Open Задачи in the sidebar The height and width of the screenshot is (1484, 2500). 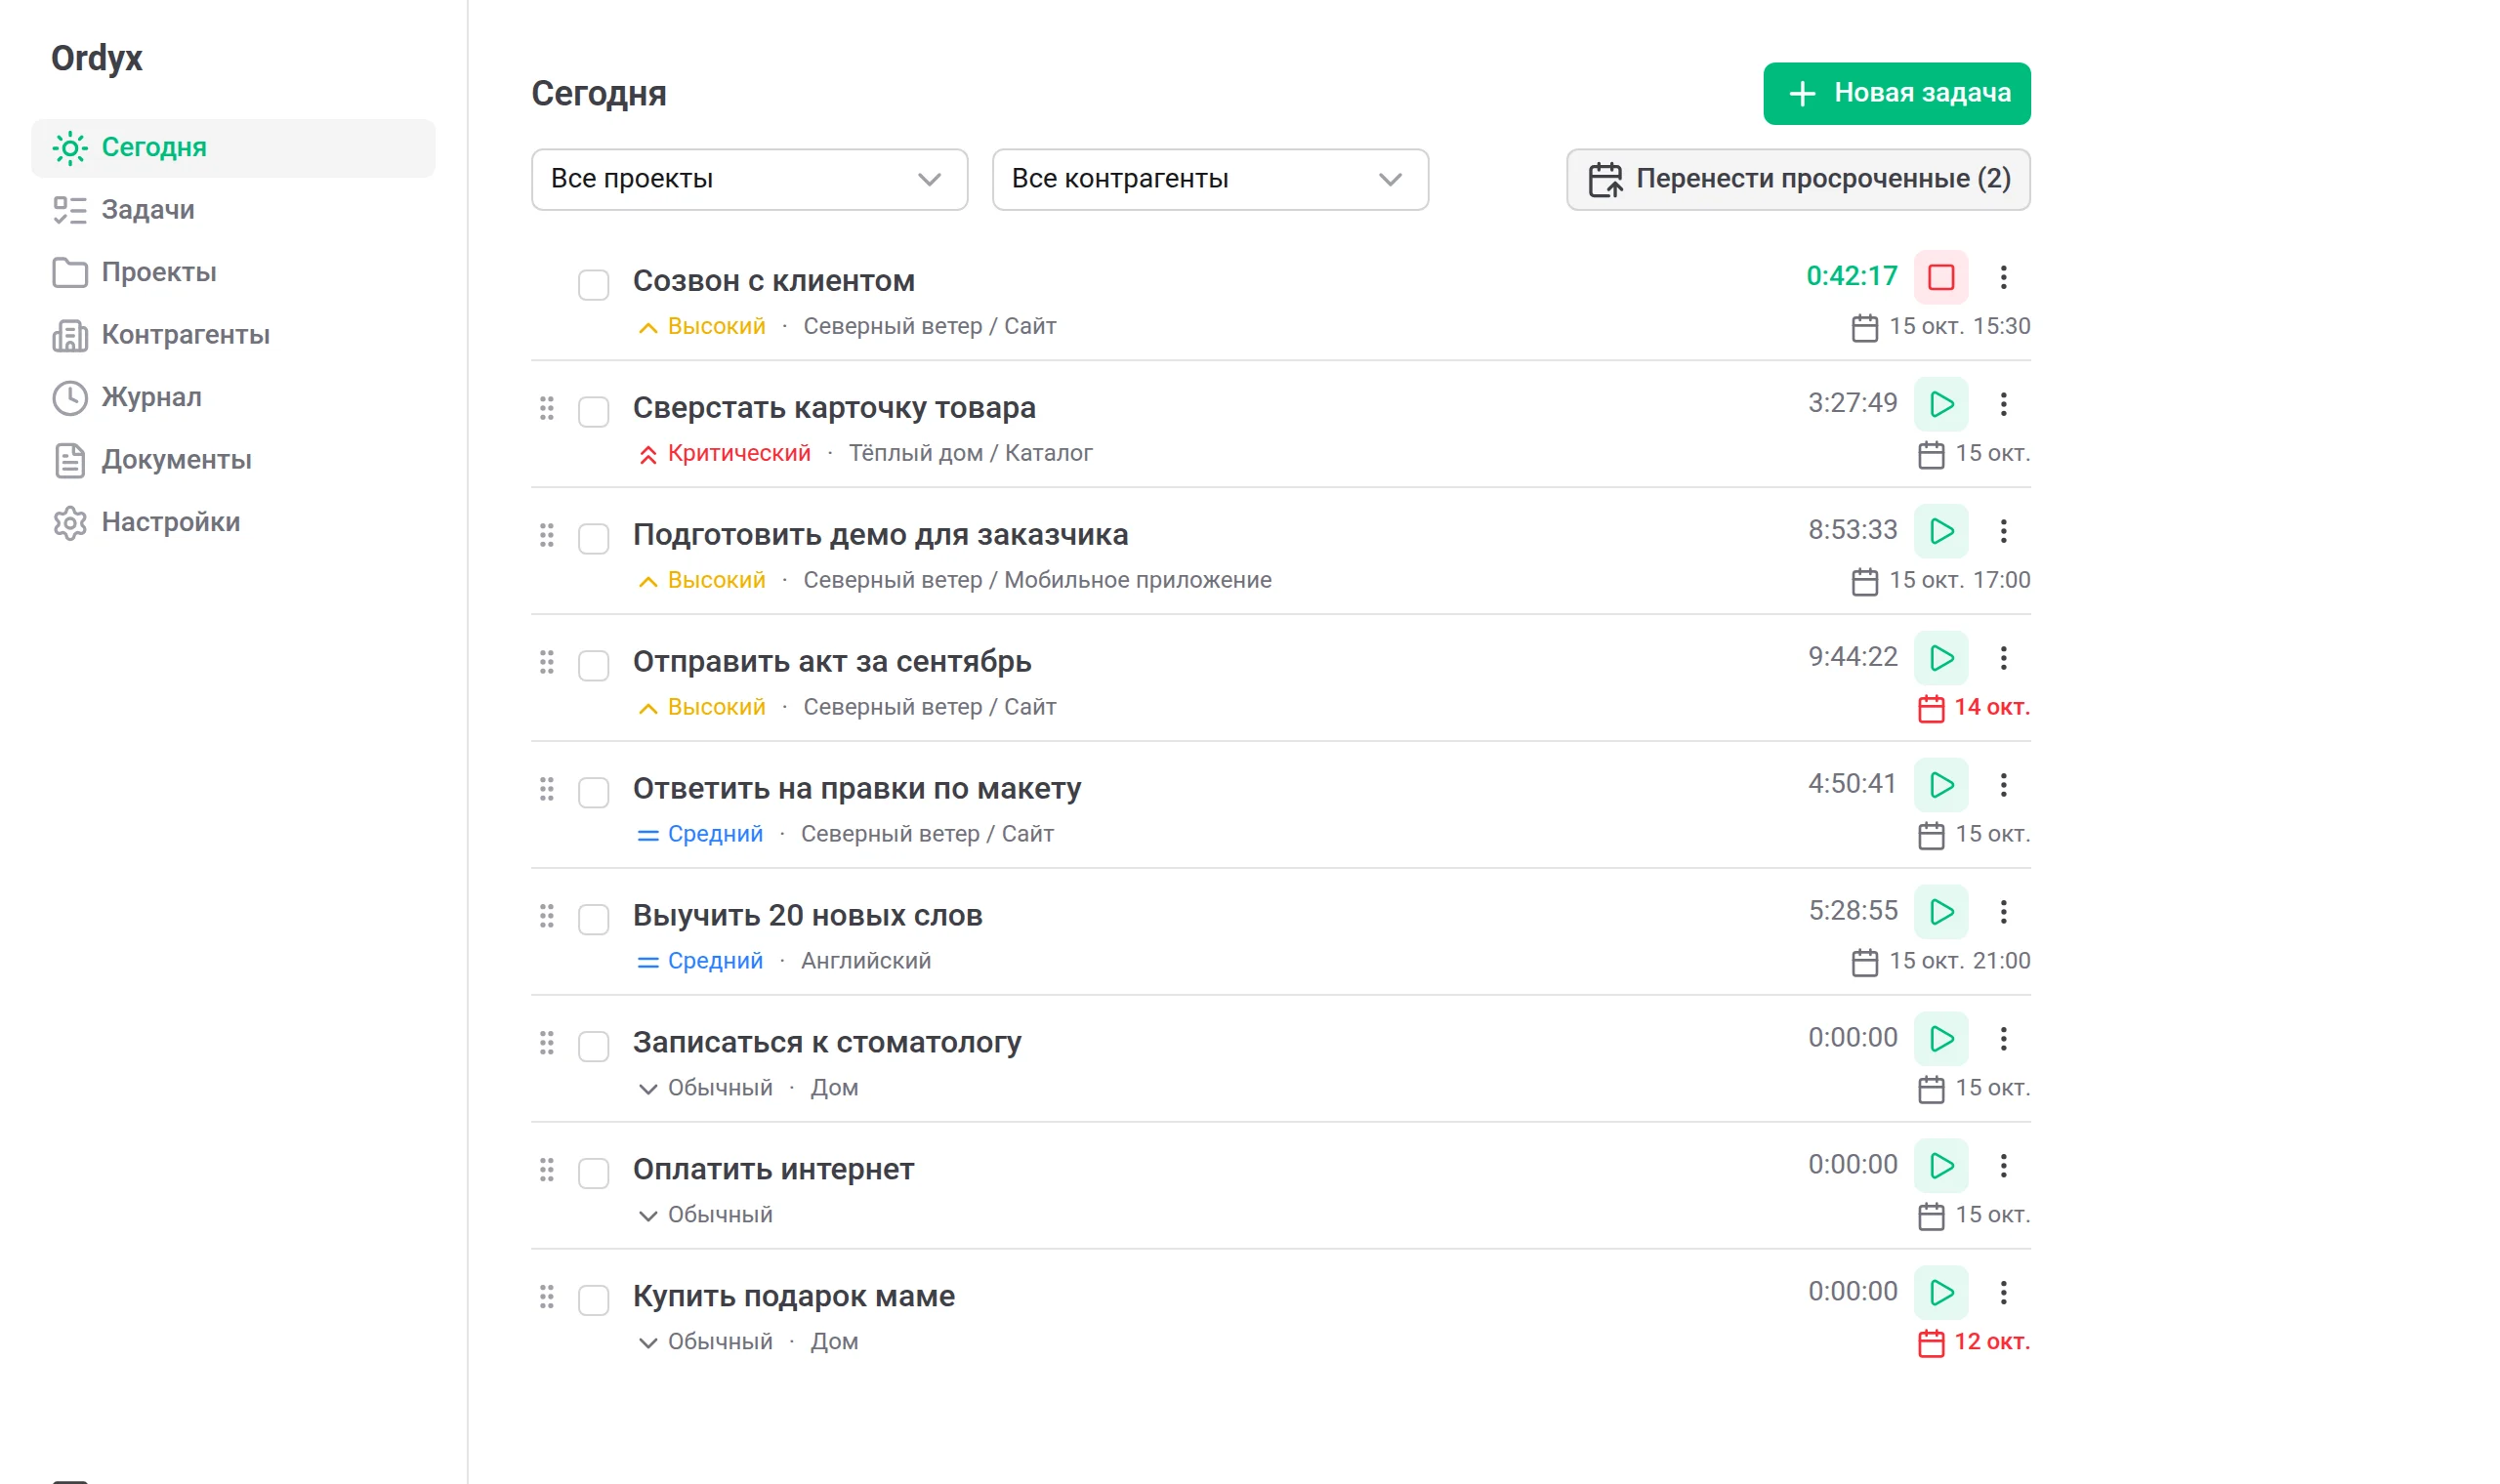pyautogui.click(x=233, y=210)
